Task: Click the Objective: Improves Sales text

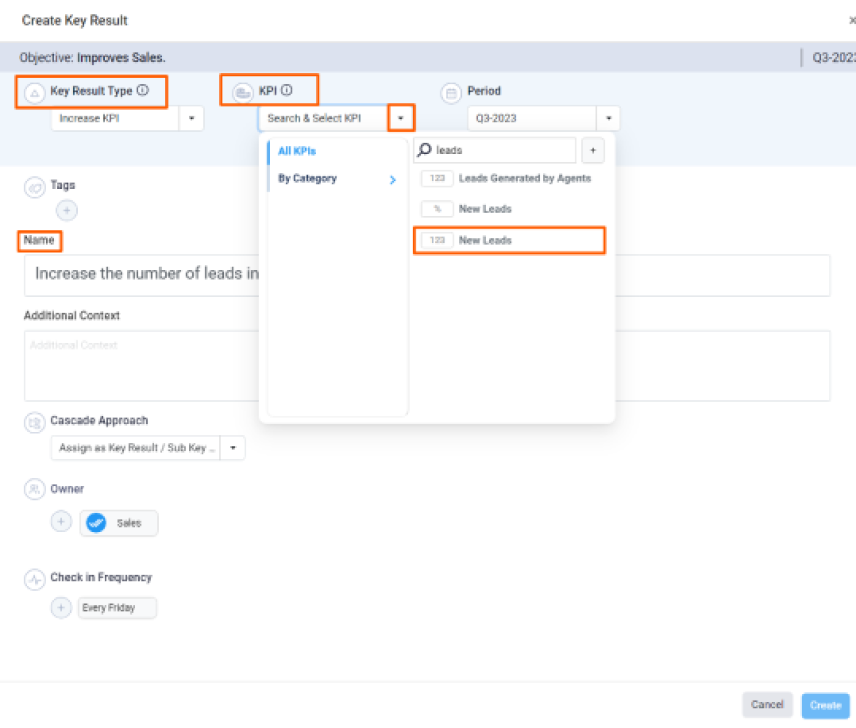Action: [x=92, y=57]
